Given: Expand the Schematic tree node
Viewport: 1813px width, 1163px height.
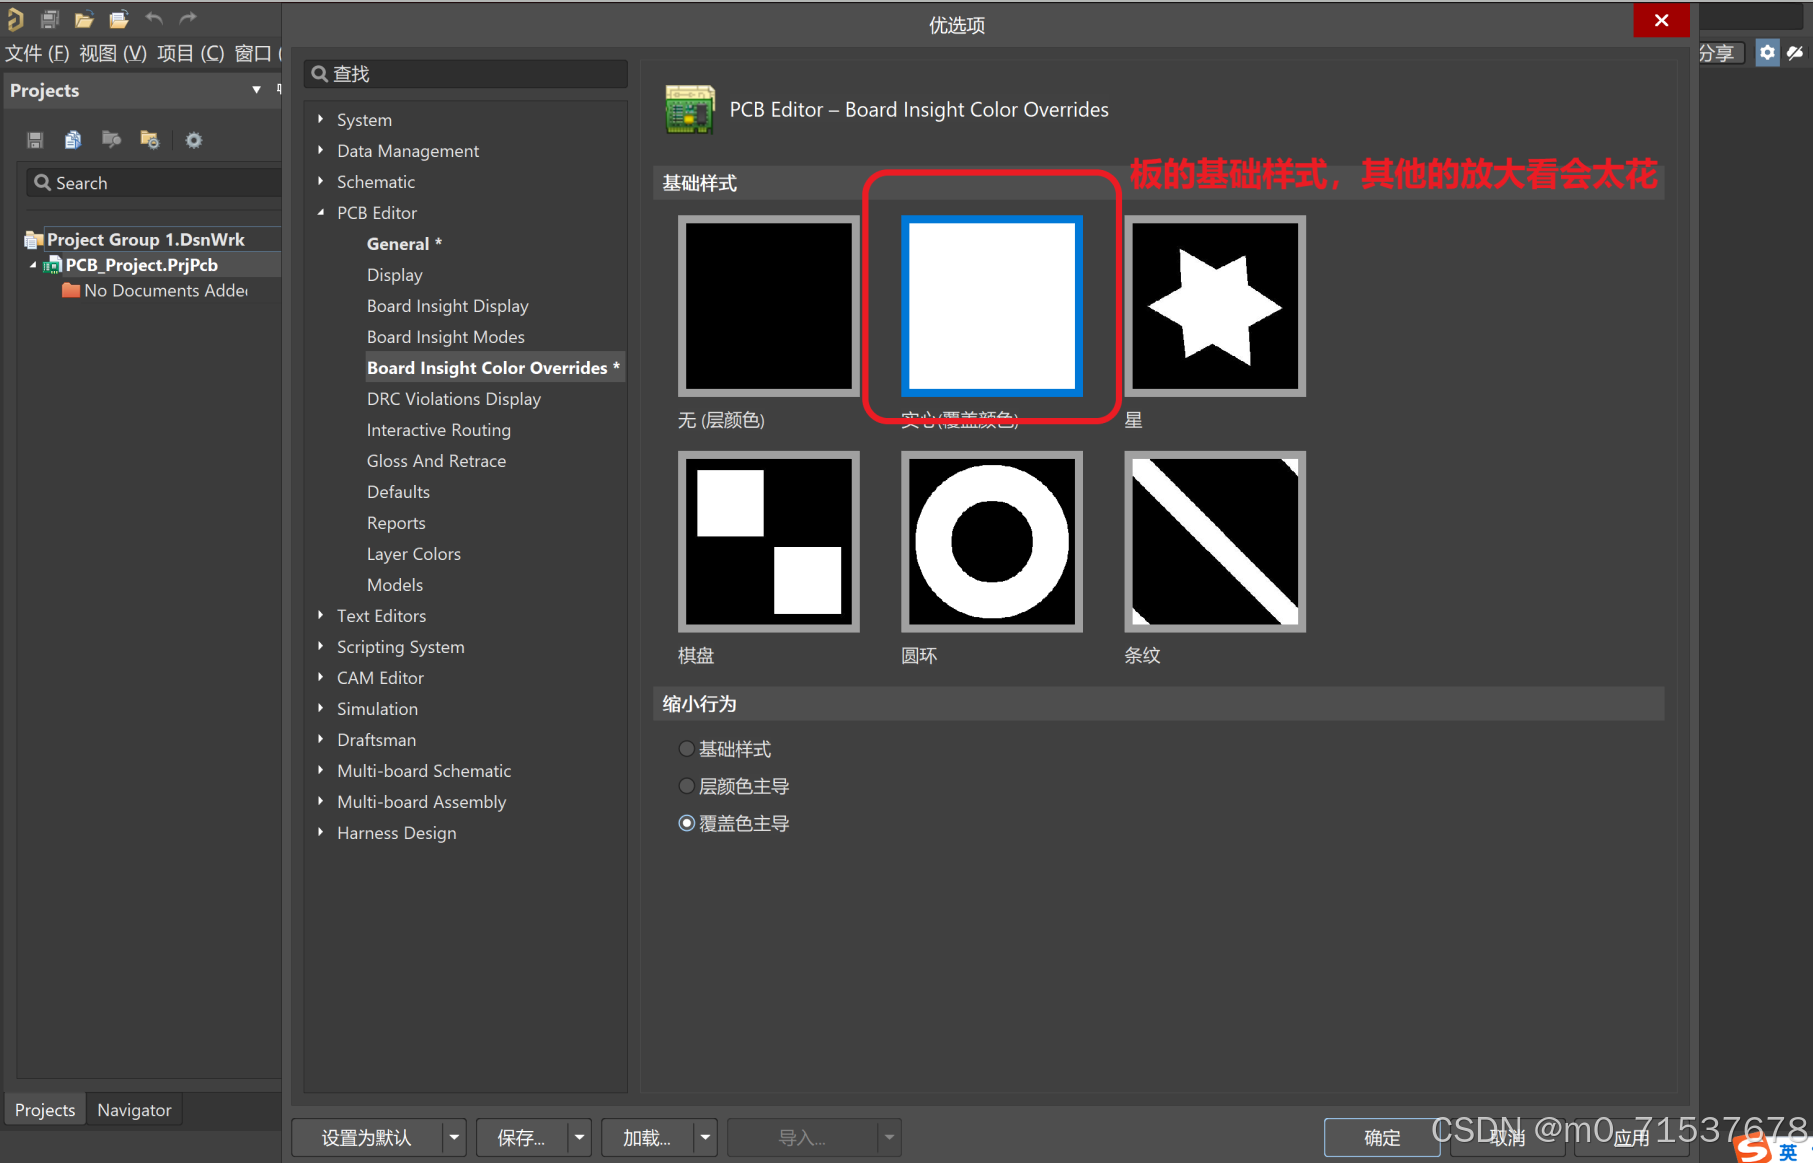Looking at the screenshot, I should 320,181.
